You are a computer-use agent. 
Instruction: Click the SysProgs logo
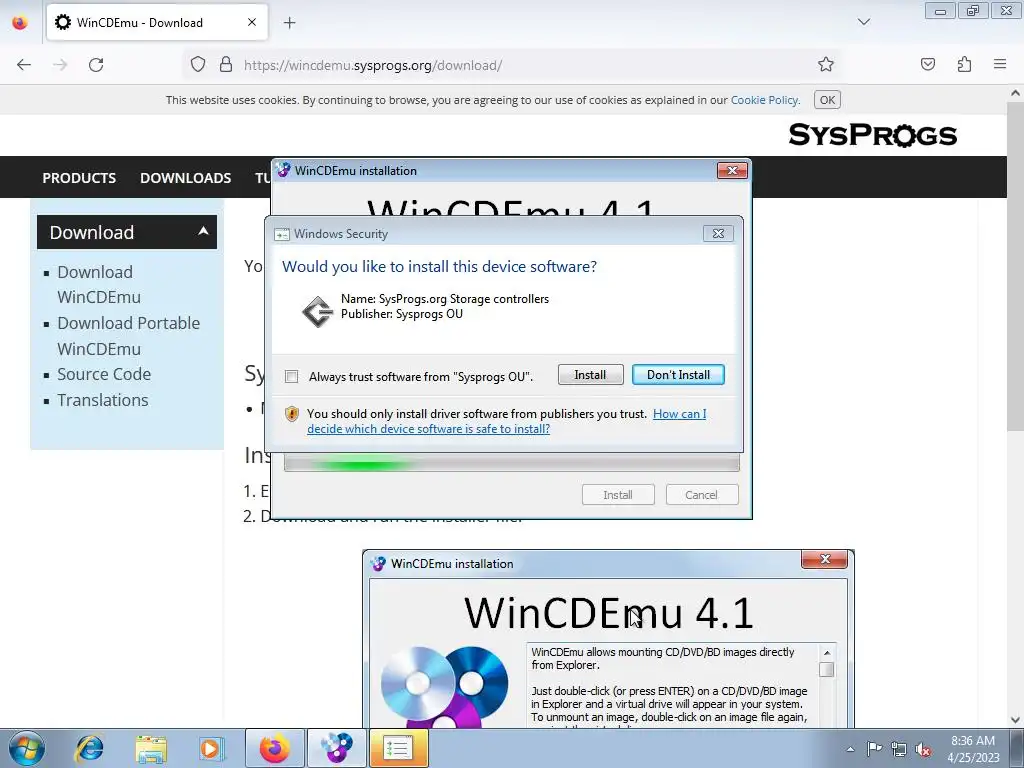click(872, 135)
